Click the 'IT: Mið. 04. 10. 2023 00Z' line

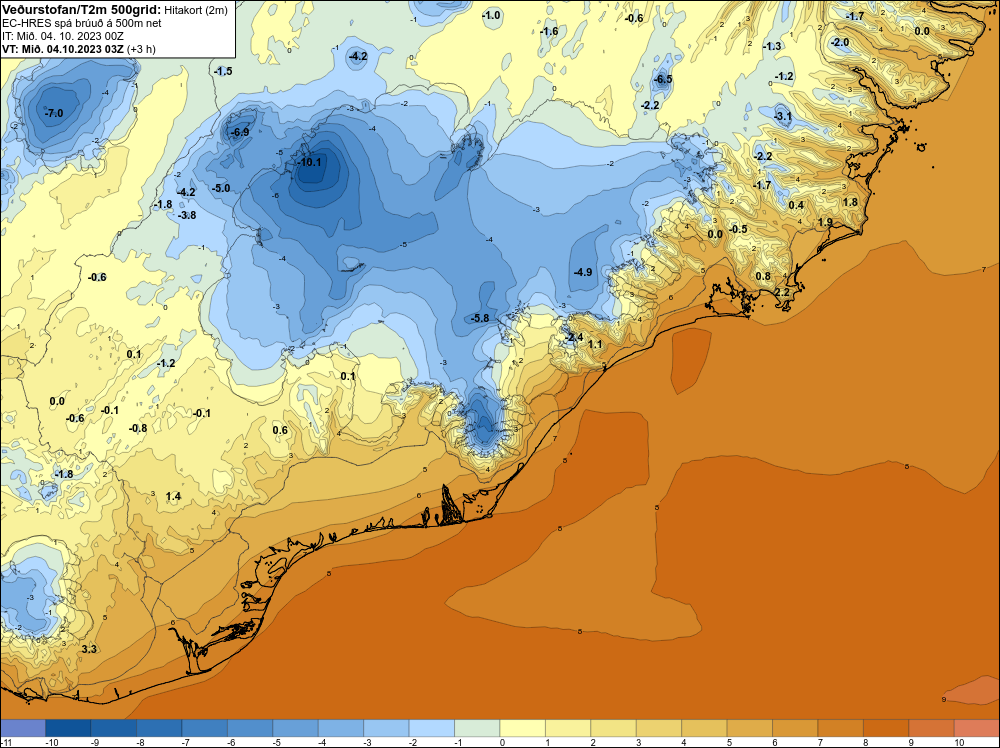click(x=63, y=36)
